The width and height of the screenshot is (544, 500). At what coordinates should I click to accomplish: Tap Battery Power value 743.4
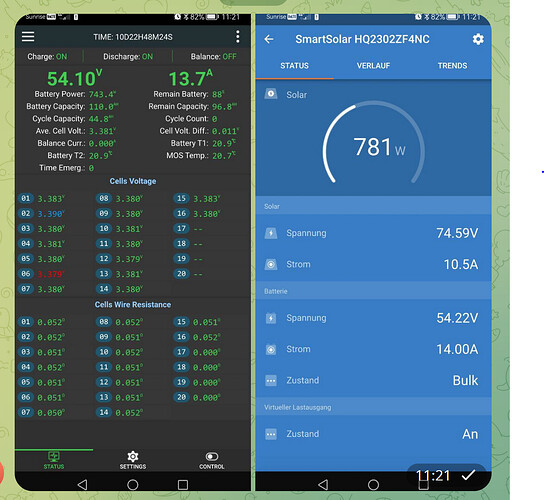coord(102,94)
